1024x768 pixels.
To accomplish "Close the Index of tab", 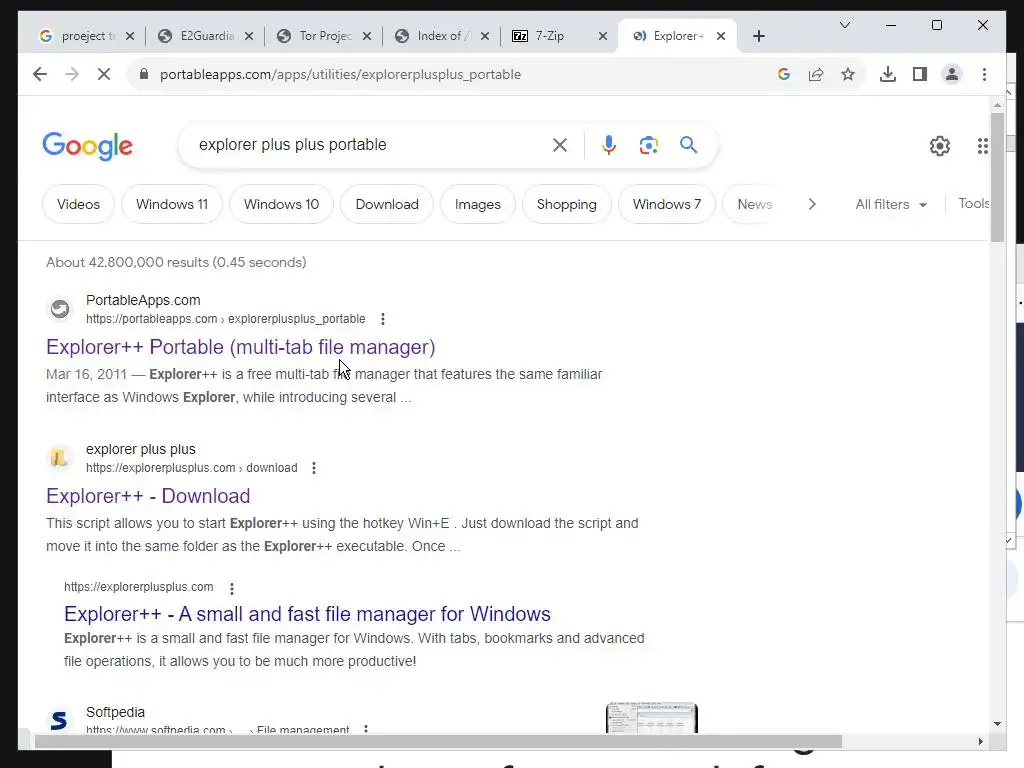I will pos(485,36).
